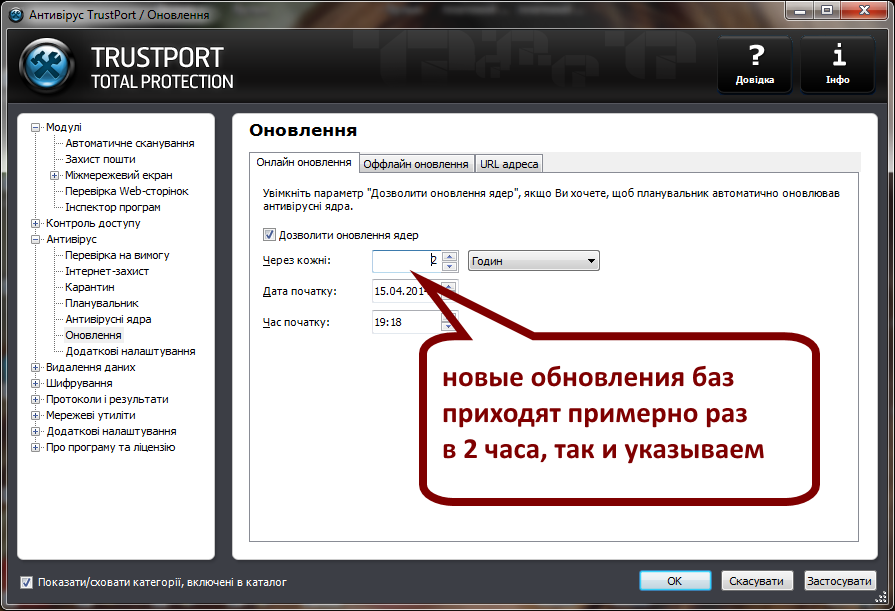Cancel changes with "Скасувати"
Screen dimensions: 895x611
(756, 580)
